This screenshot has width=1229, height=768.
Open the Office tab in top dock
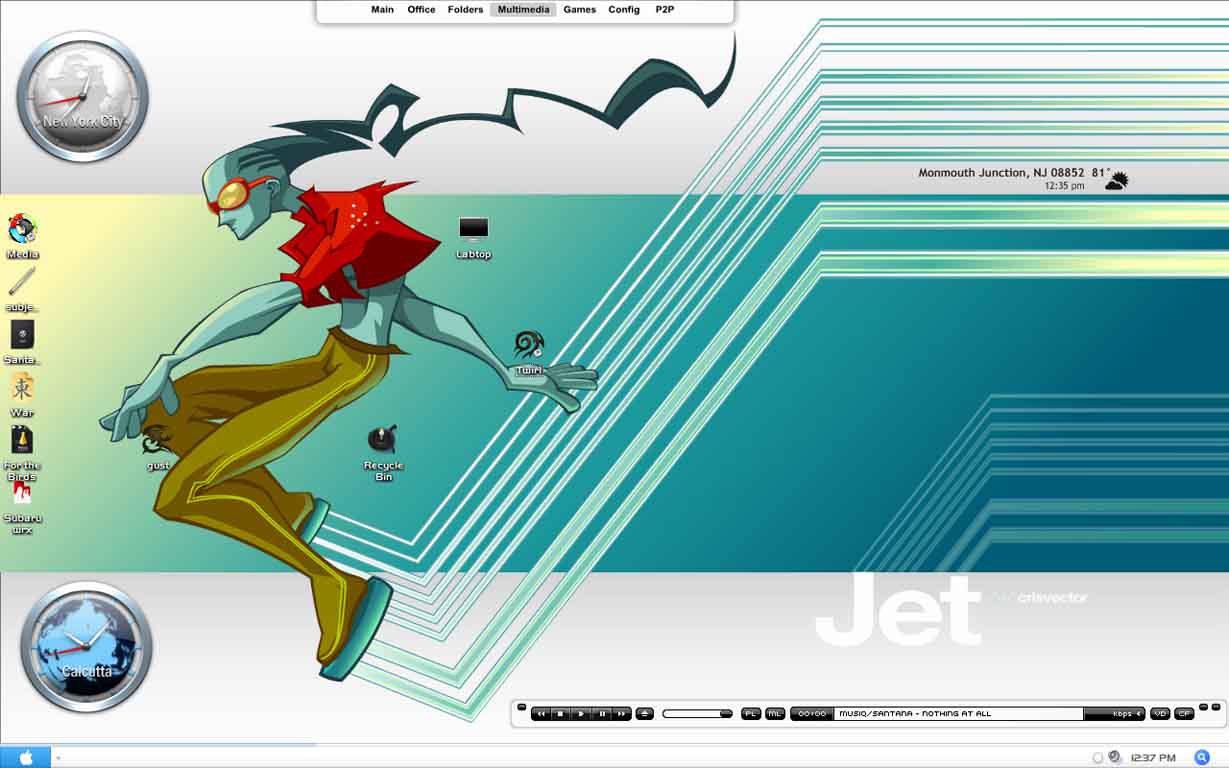click(x=421, y=10)
